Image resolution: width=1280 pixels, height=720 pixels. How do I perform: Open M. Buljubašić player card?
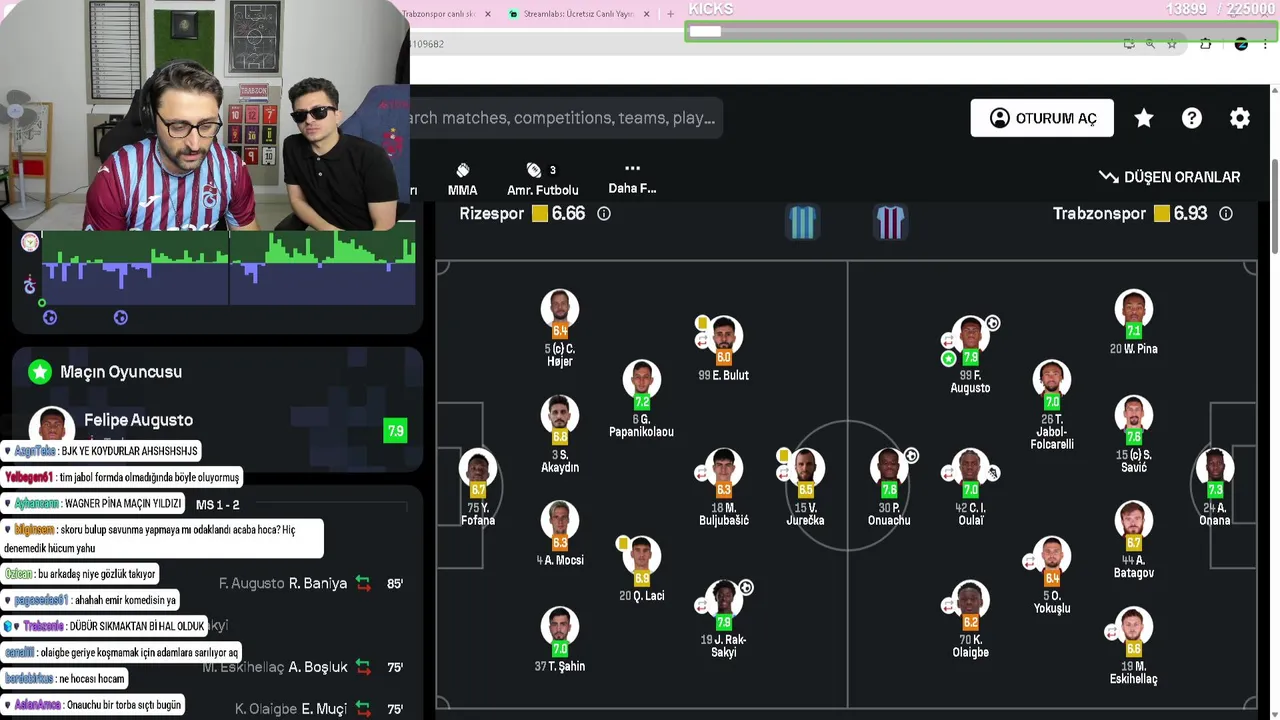724,488
